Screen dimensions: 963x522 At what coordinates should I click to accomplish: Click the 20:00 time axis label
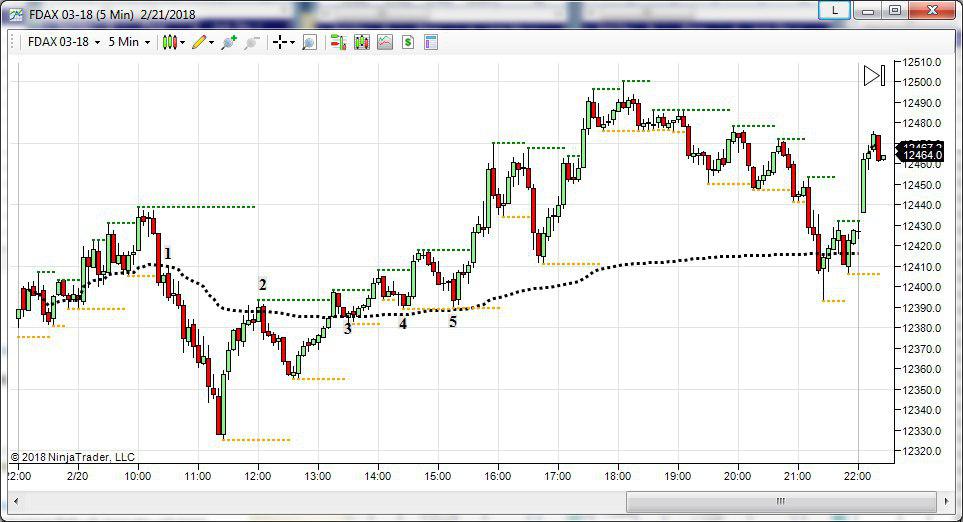click(738, 476)
